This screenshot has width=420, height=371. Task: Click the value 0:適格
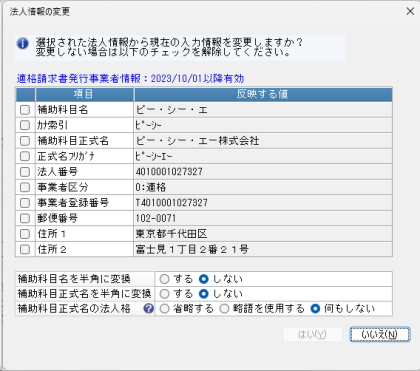(x=151, y=187)
